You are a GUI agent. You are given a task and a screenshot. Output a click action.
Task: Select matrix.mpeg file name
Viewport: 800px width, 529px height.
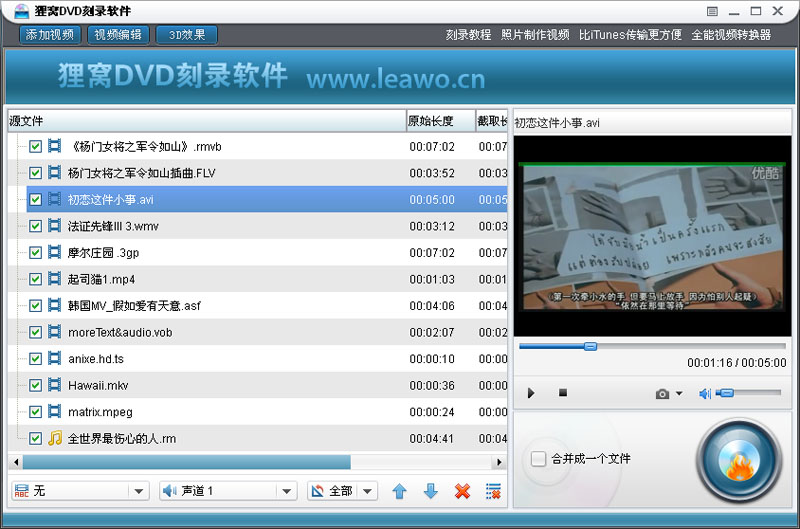[x=100, y=412]
